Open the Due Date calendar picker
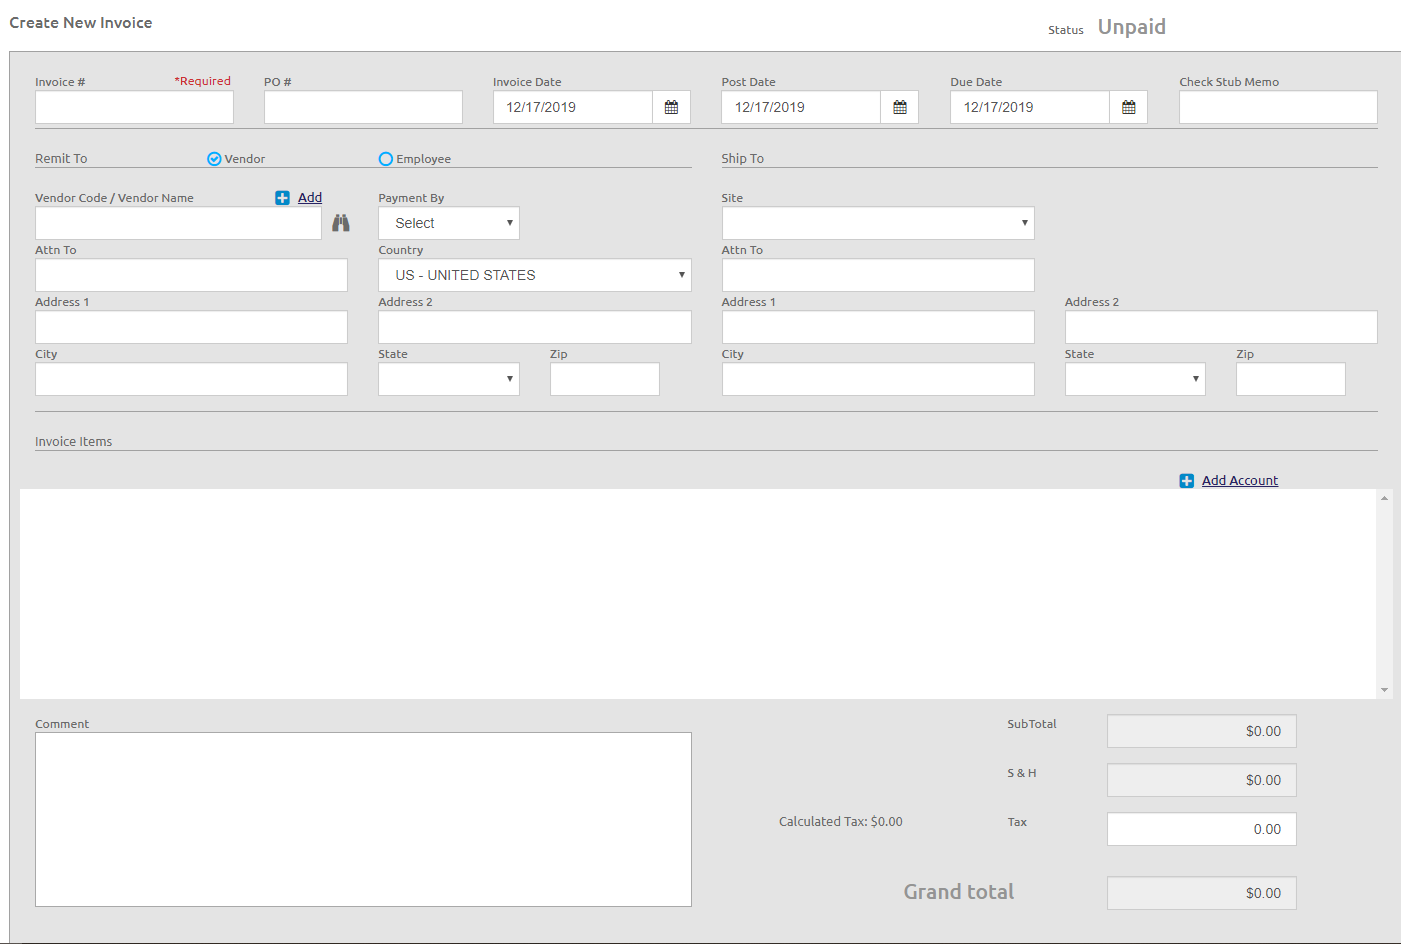 tap(1128, 106)
